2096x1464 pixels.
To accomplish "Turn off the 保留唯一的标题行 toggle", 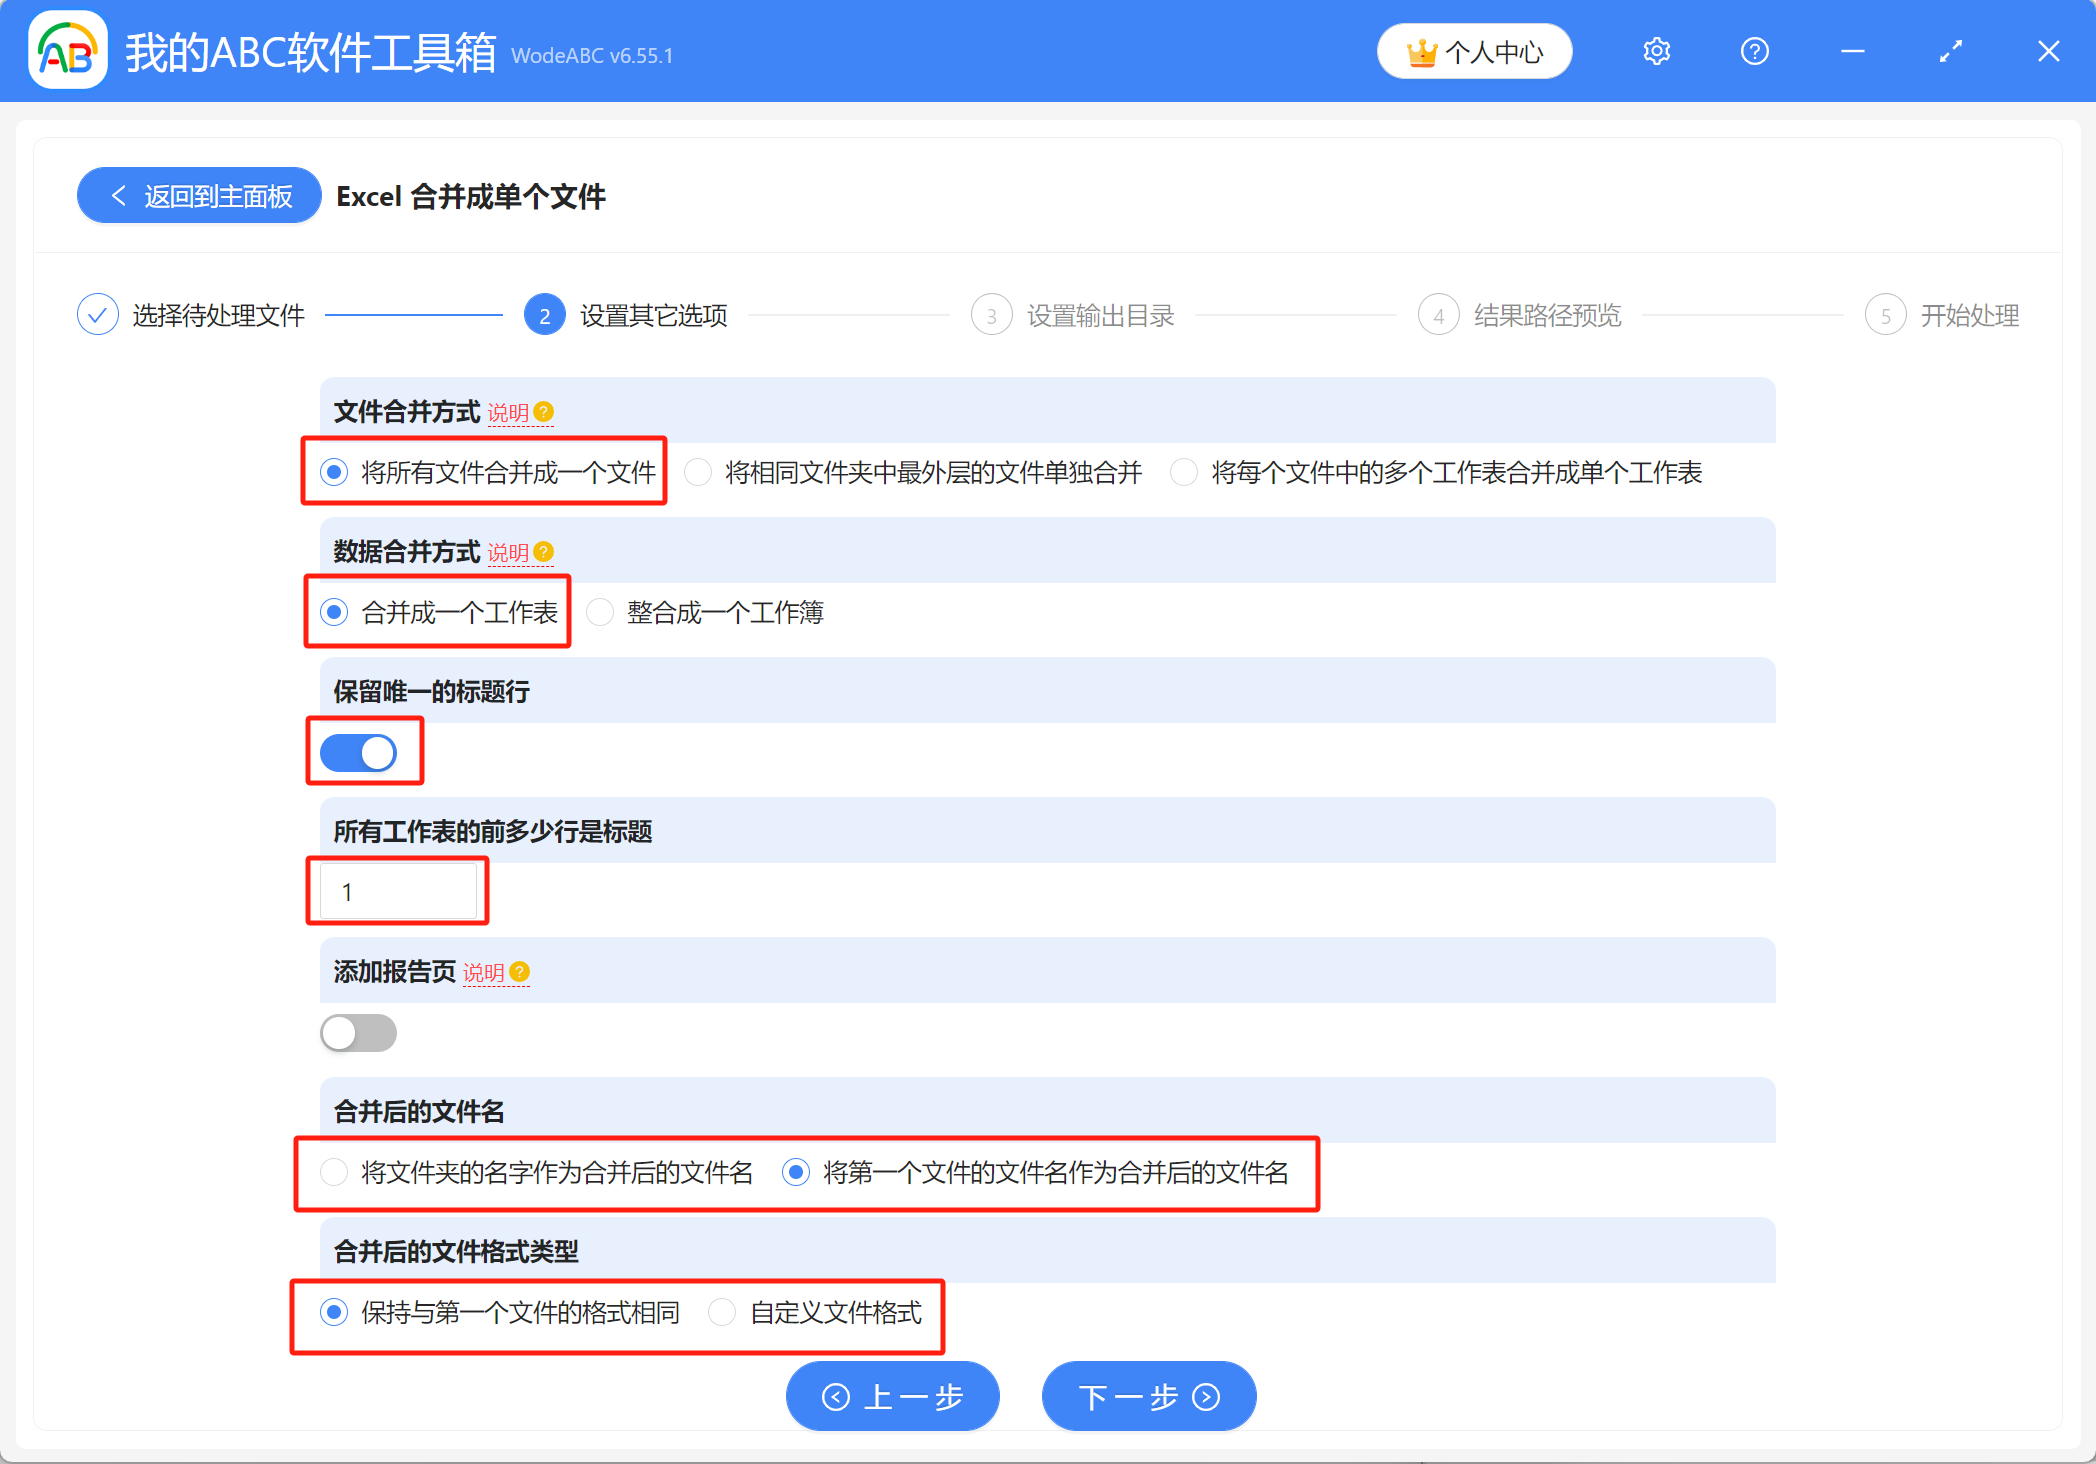I will pos(364,752).
